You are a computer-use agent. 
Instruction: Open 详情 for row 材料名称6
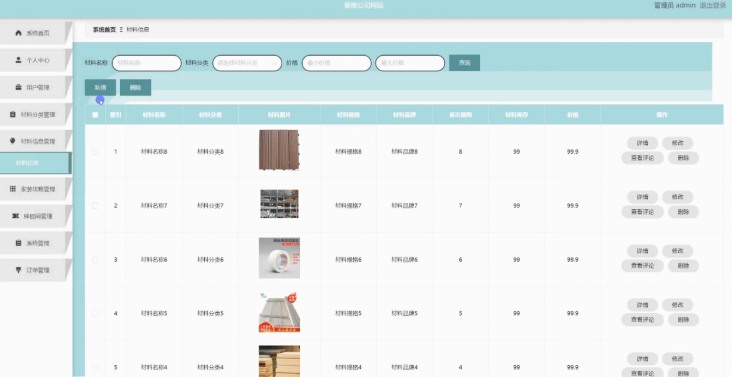642,251
